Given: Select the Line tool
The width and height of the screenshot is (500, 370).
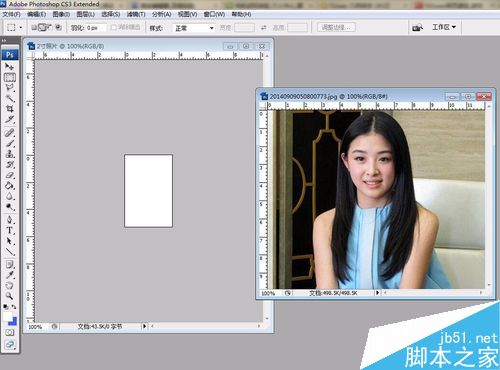Looking at the screenshot, I should [x=9, y=252].
